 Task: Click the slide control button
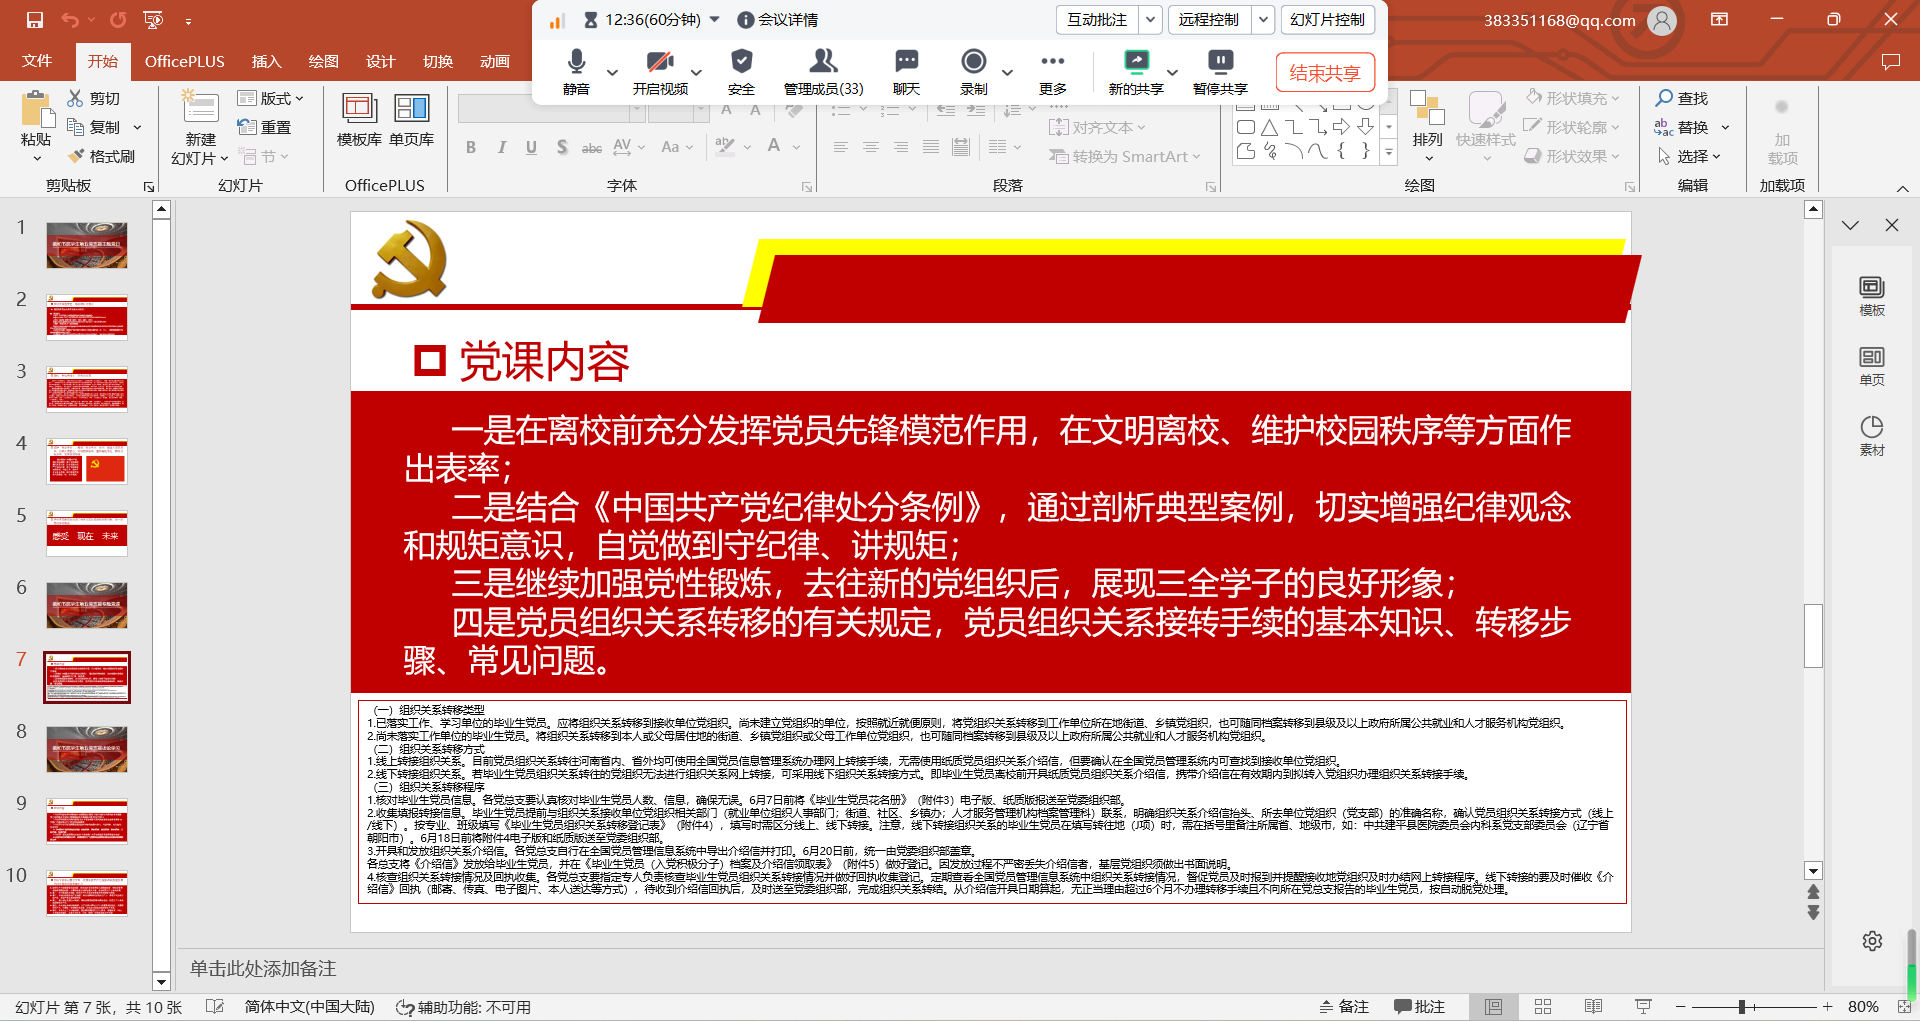tap(1327, 20)
